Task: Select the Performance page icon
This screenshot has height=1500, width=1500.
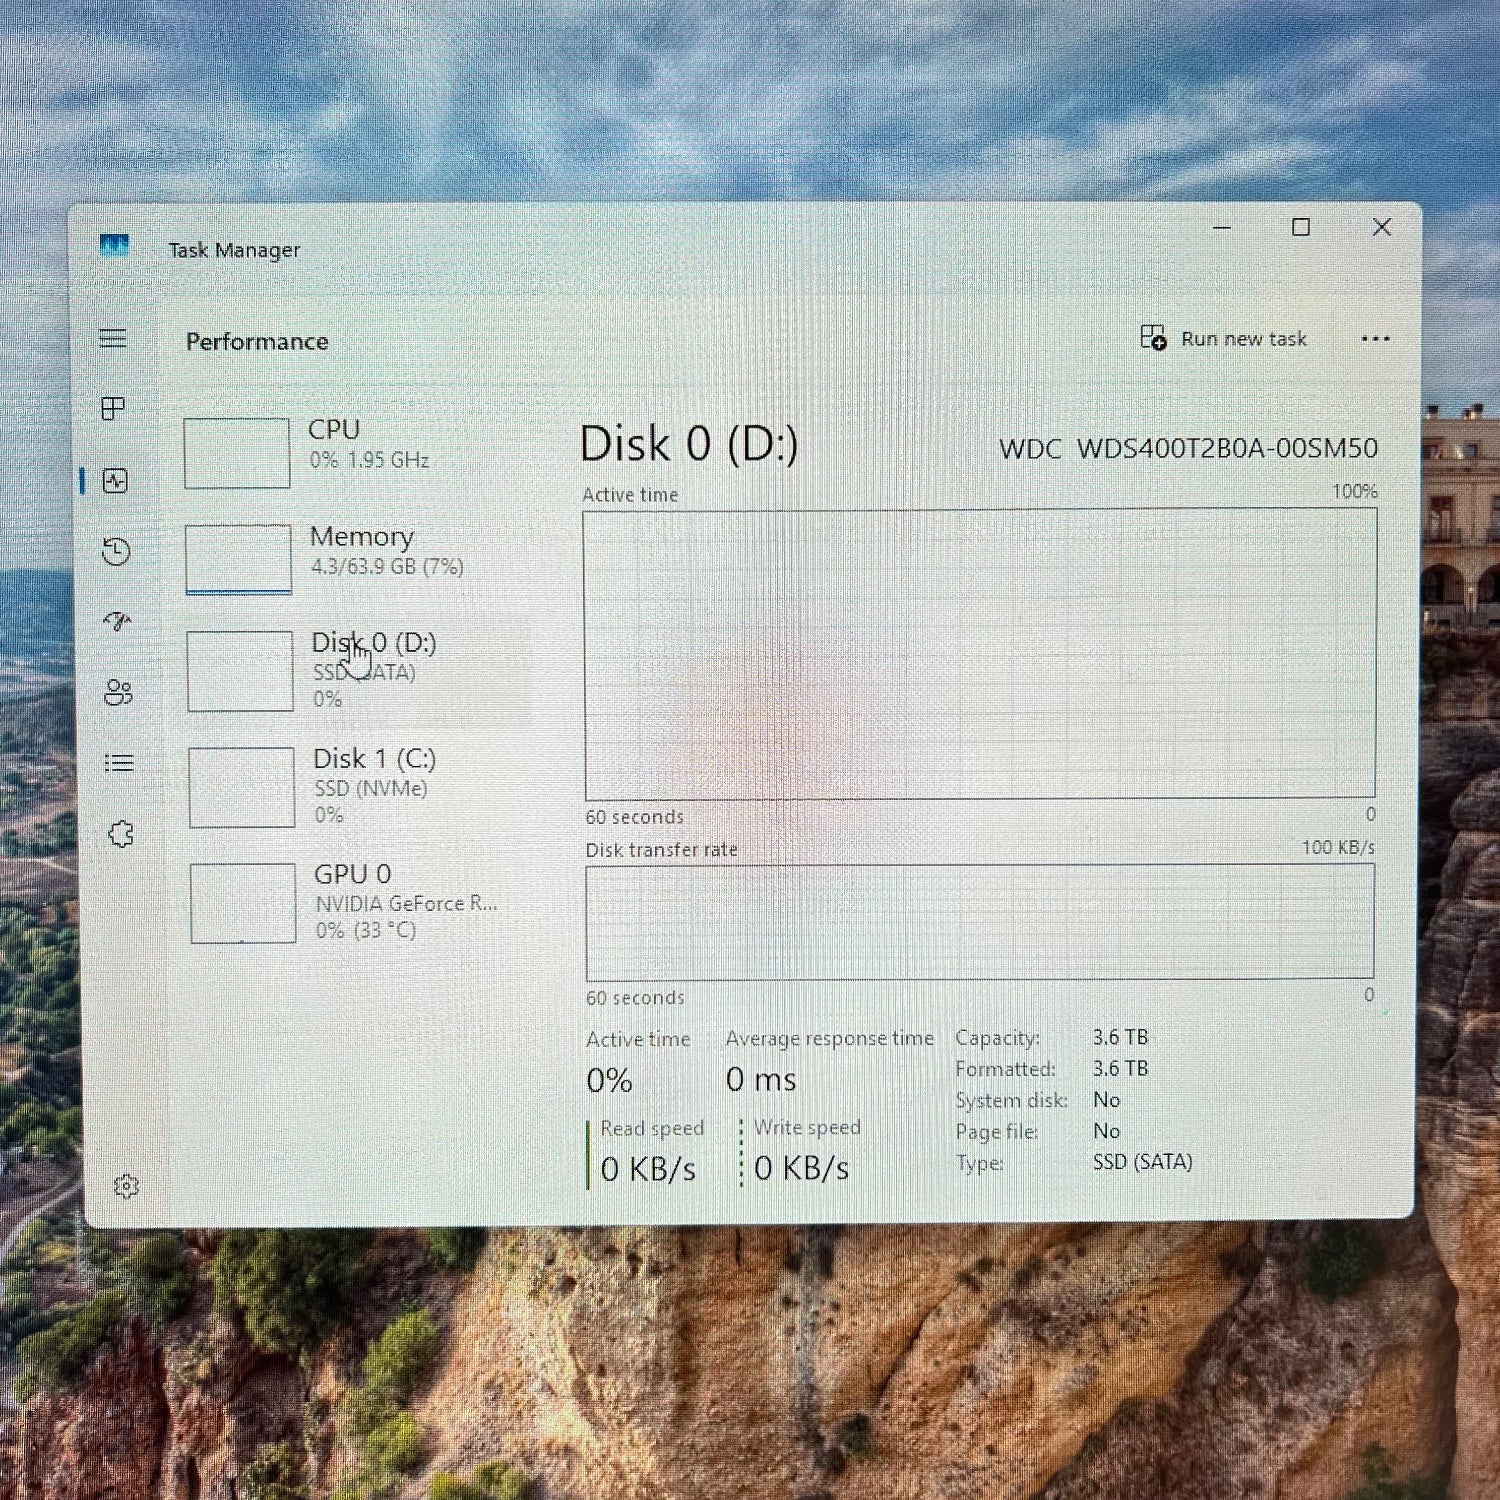Action: (x=116, y=481)
